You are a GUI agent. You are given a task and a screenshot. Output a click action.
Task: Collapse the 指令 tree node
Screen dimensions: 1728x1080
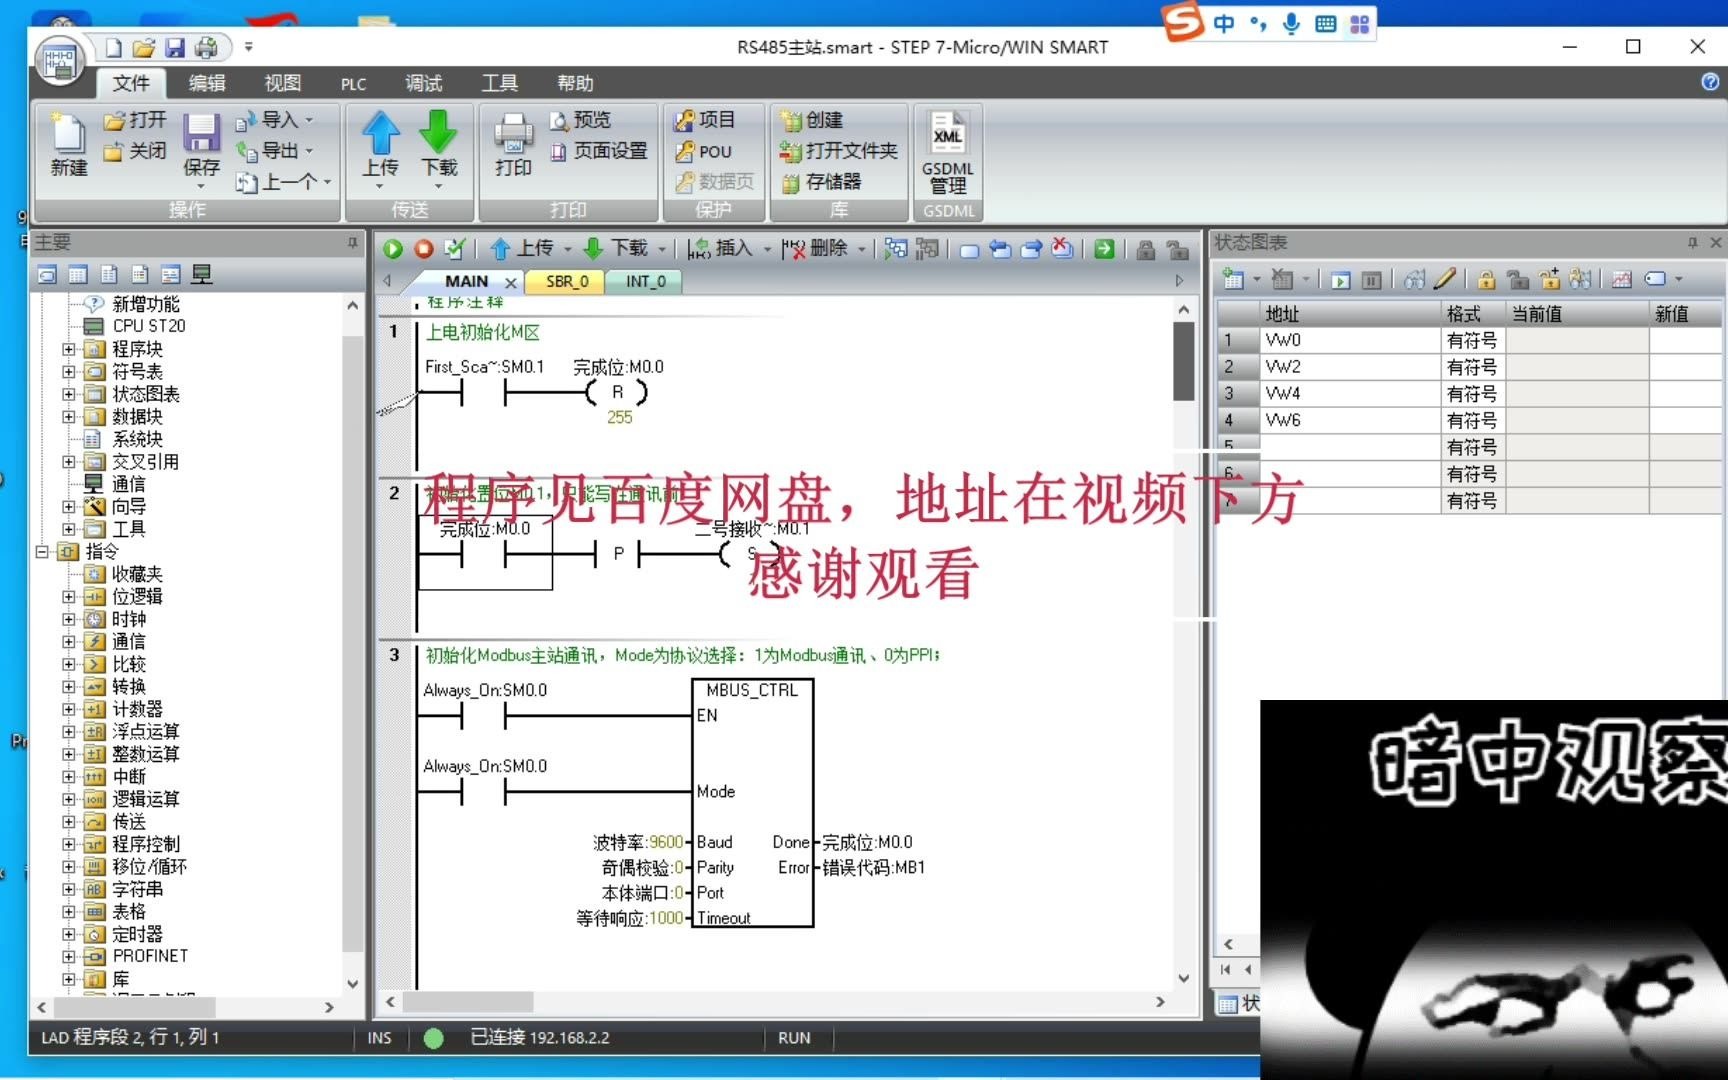coord(42,551)
